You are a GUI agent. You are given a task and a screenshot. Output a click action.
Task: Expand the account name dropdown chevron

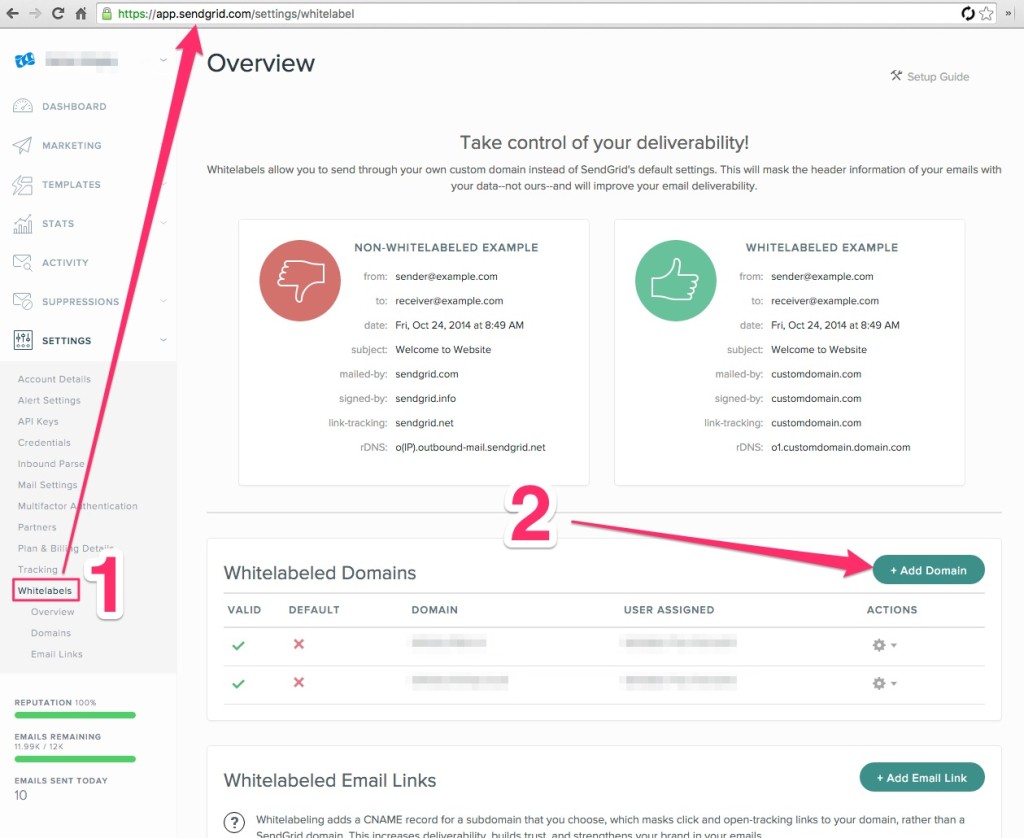pos(163,60)
